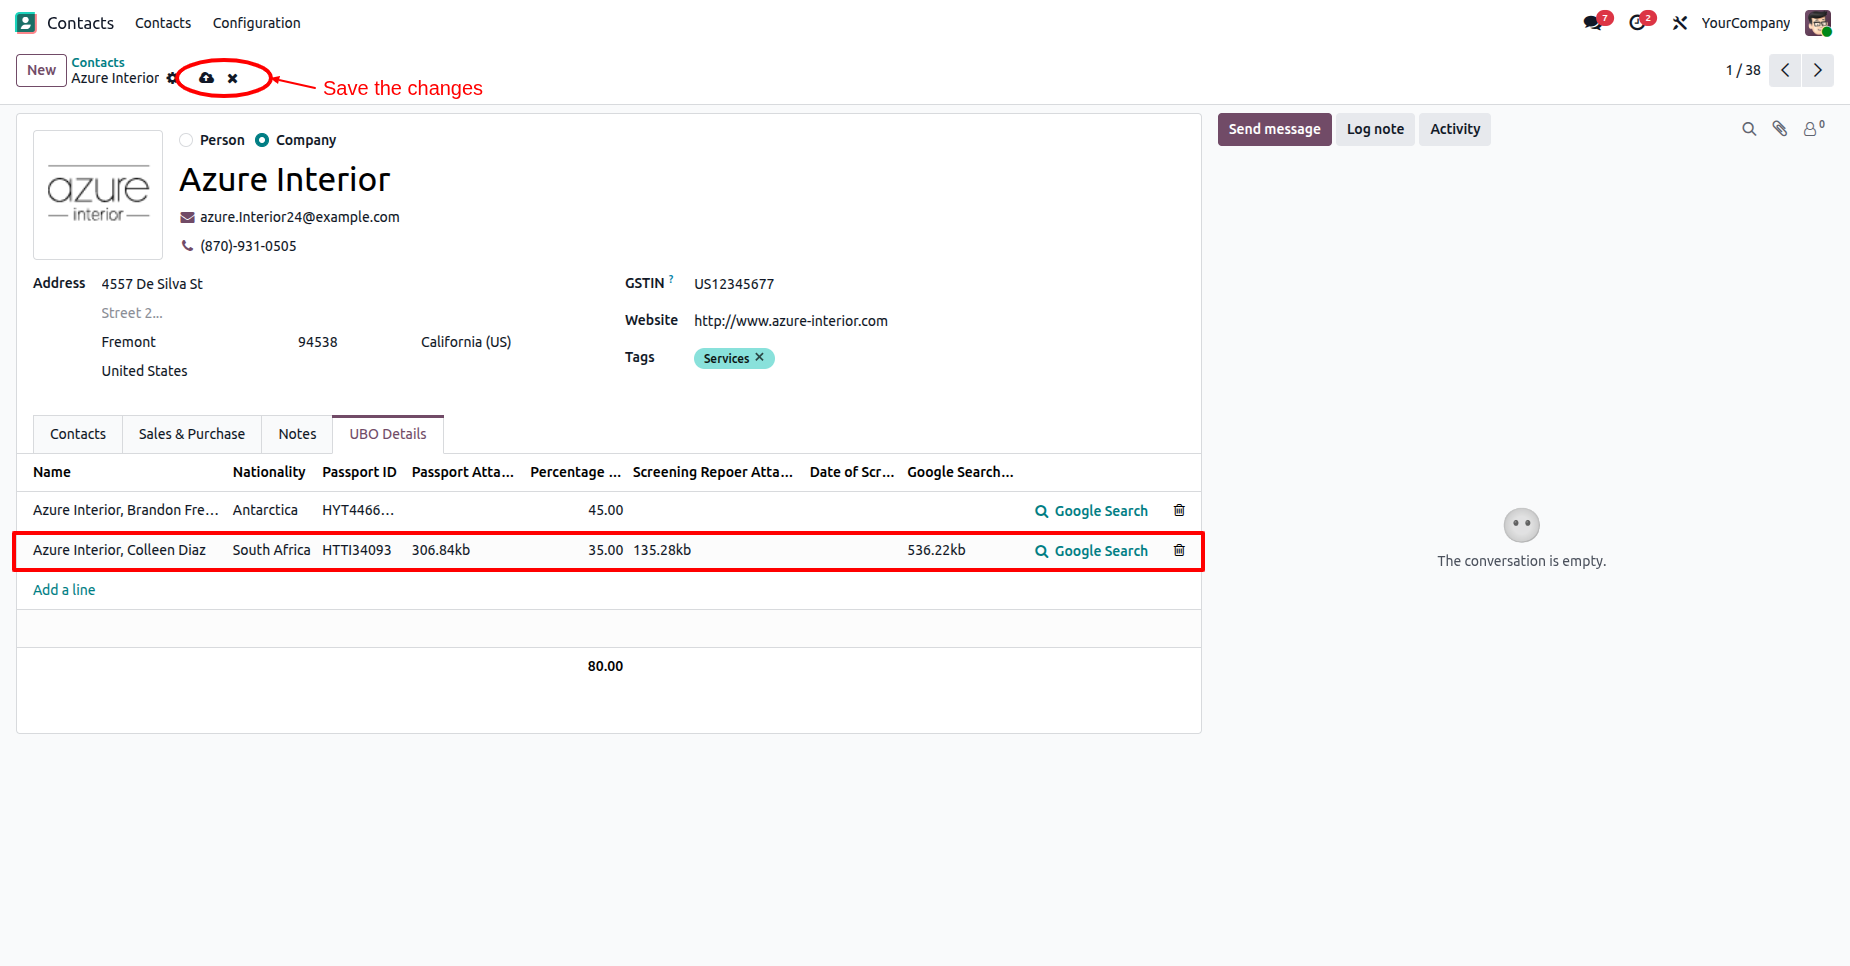Click the record pager 1 / 38

click(1743, 70)
